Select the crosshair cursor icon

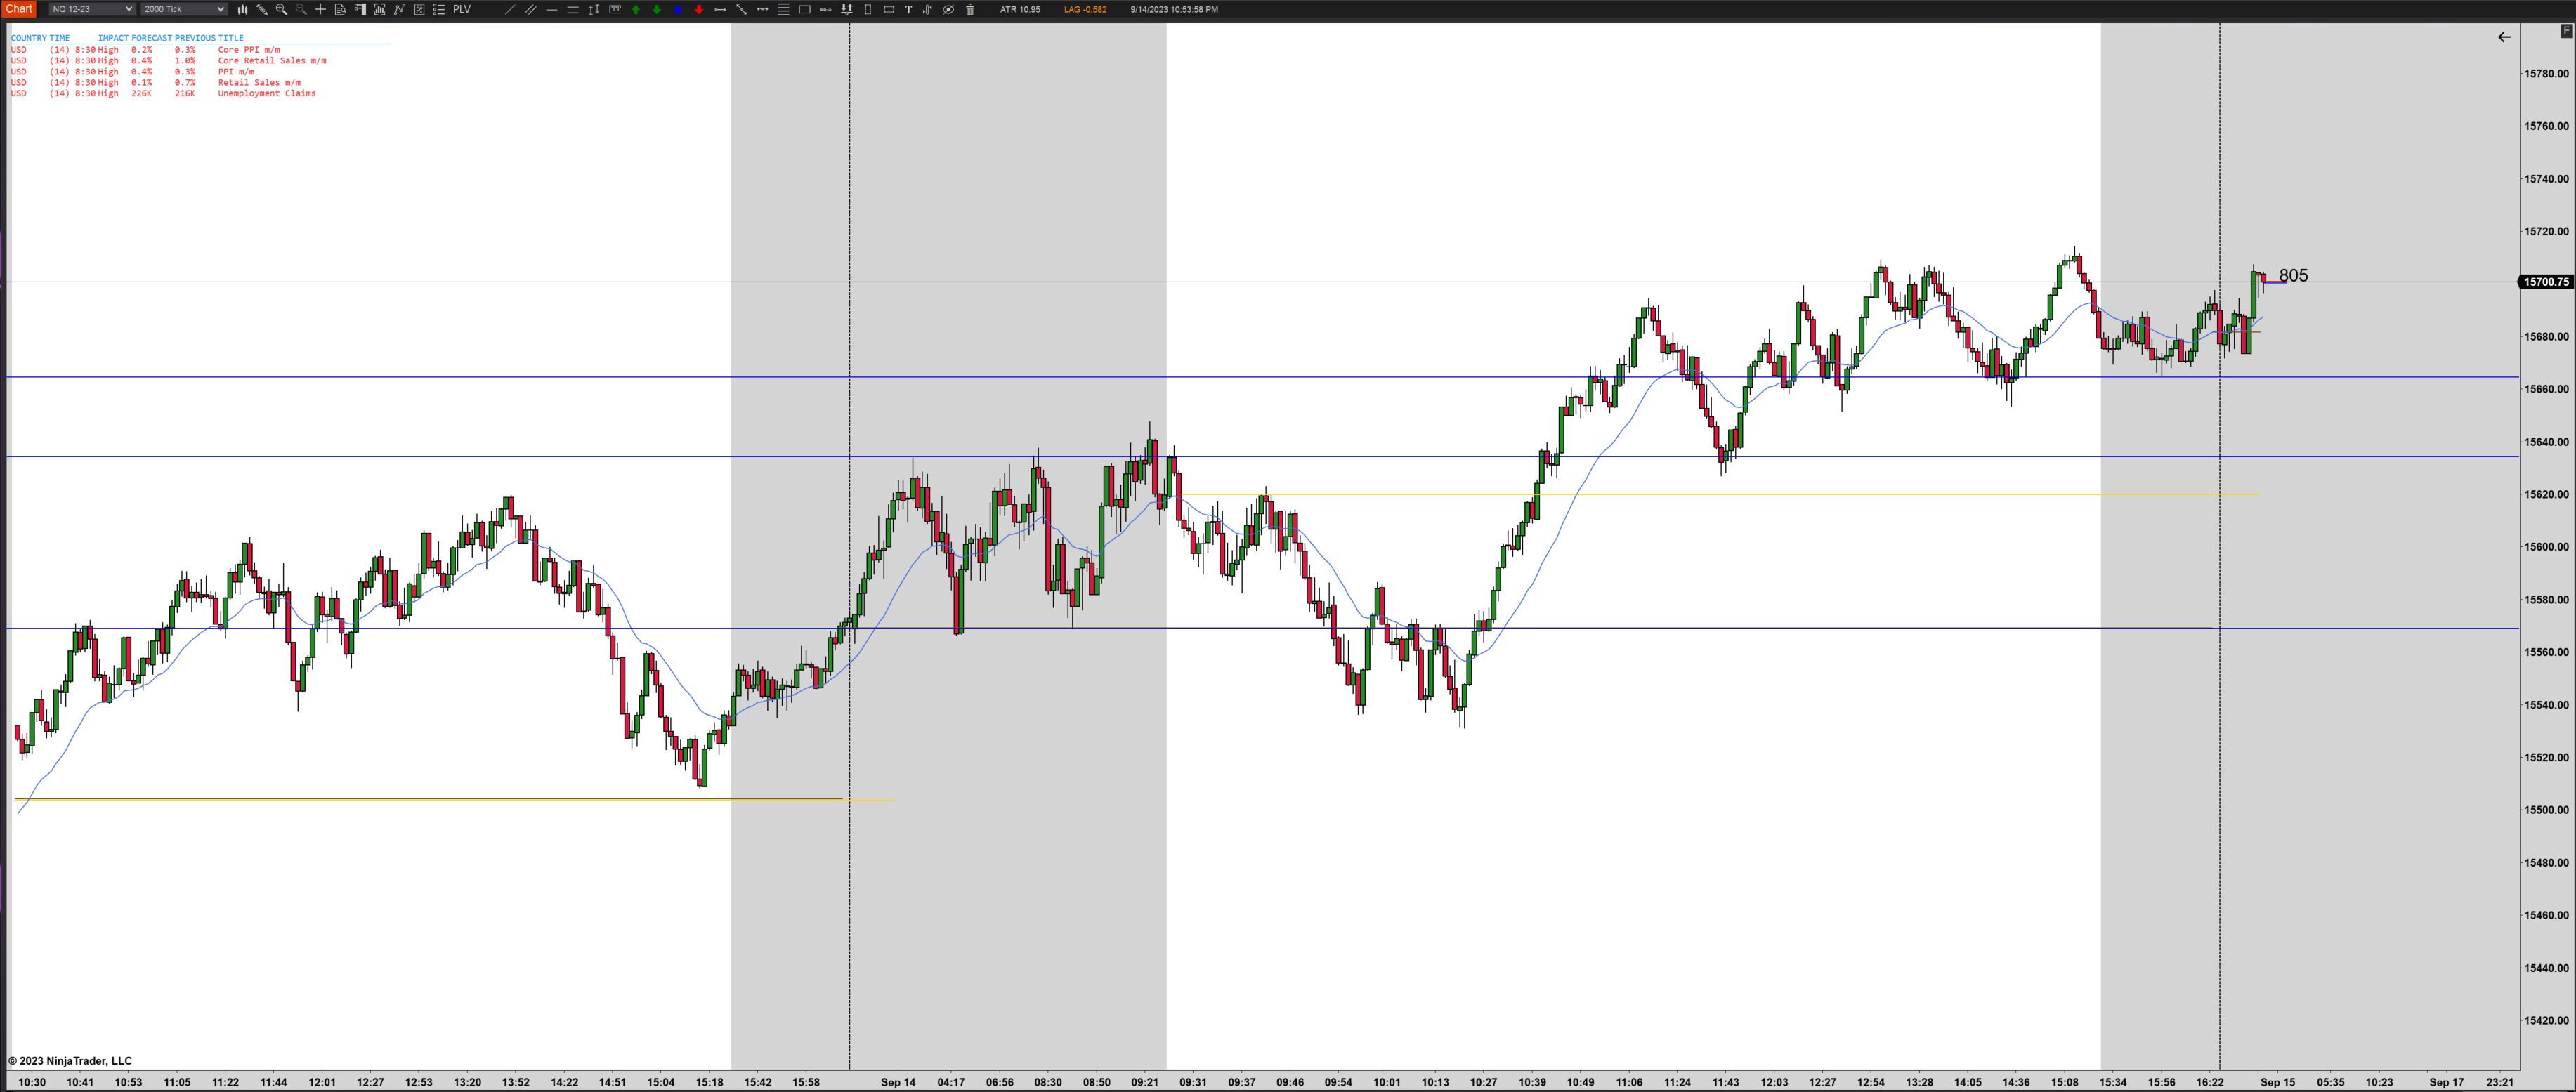(321, 9)
